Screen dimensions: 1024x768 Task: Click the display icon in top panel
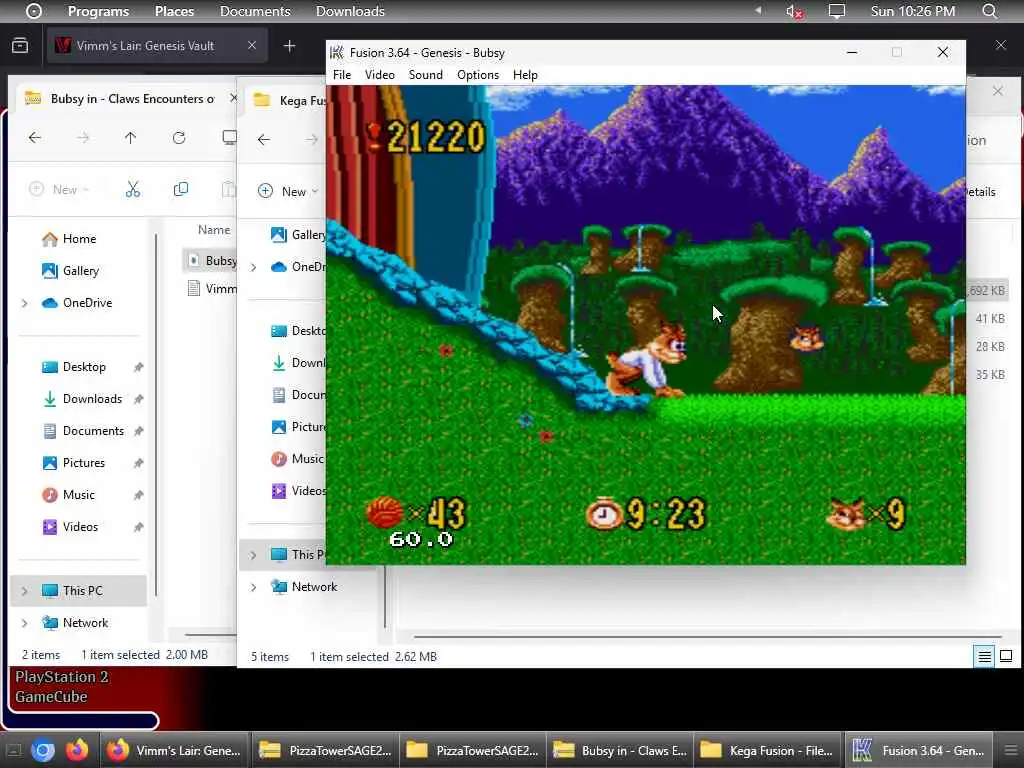click(837, 11)
